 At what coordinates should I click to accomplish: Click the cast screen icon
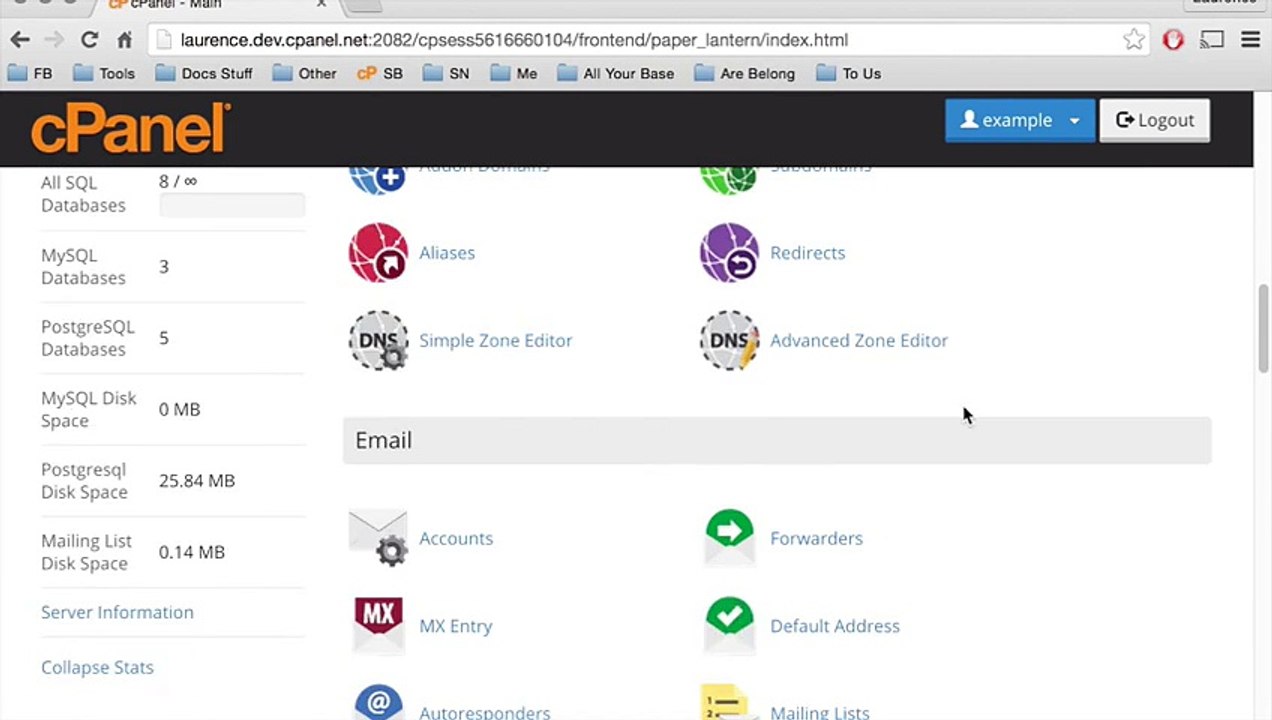(x=1212, y=40)
